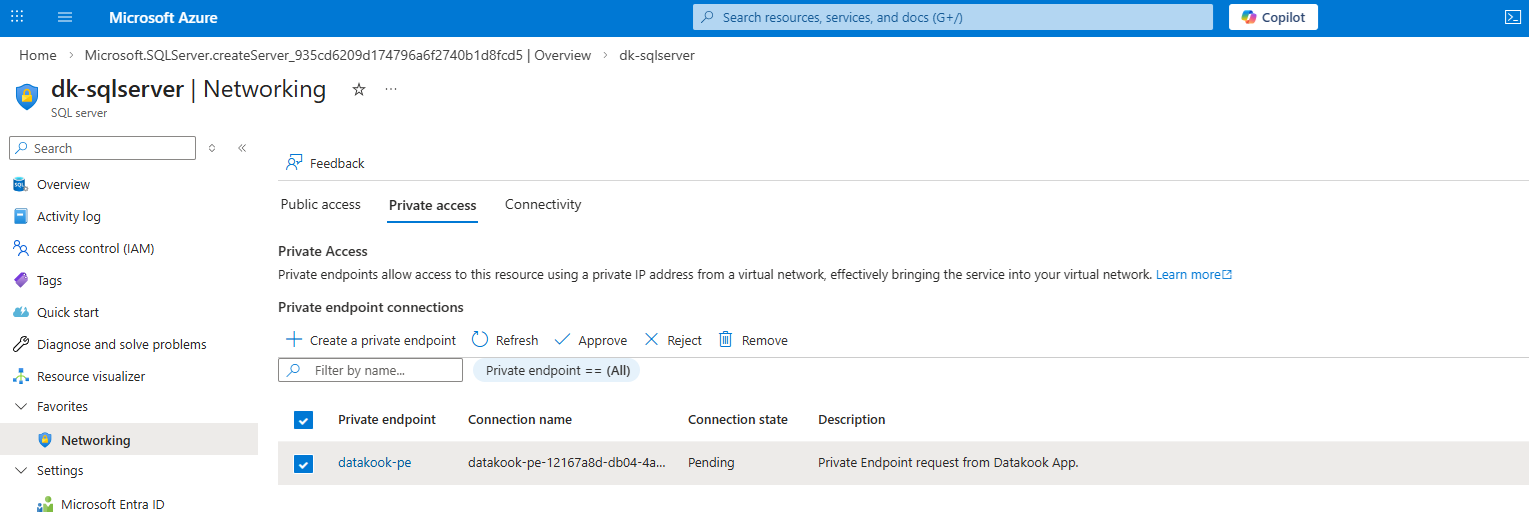Open the datakook-pe private endpoint link
This screenshot has height=527, width=1529.
point(374,463)
